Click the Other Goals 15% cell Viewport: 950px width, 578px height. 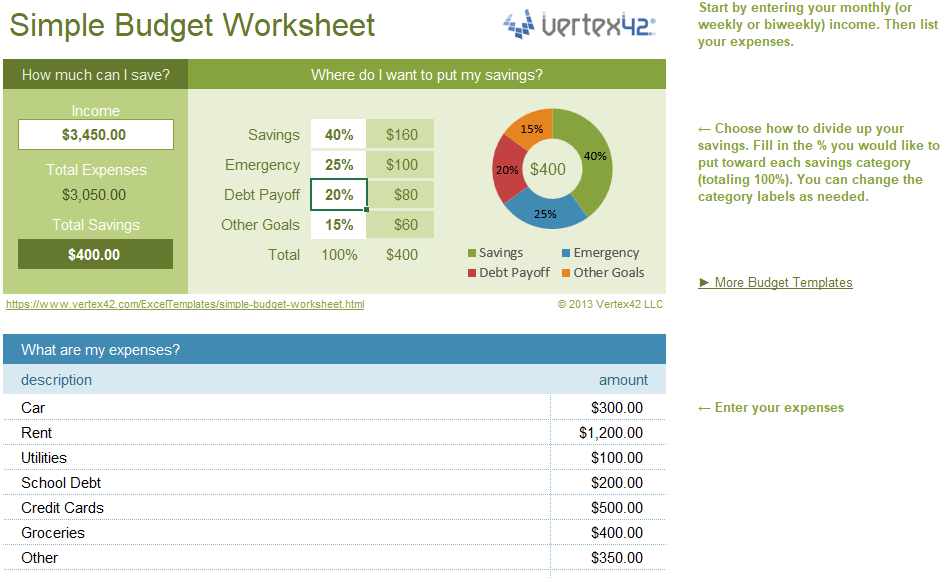point(339,225)
